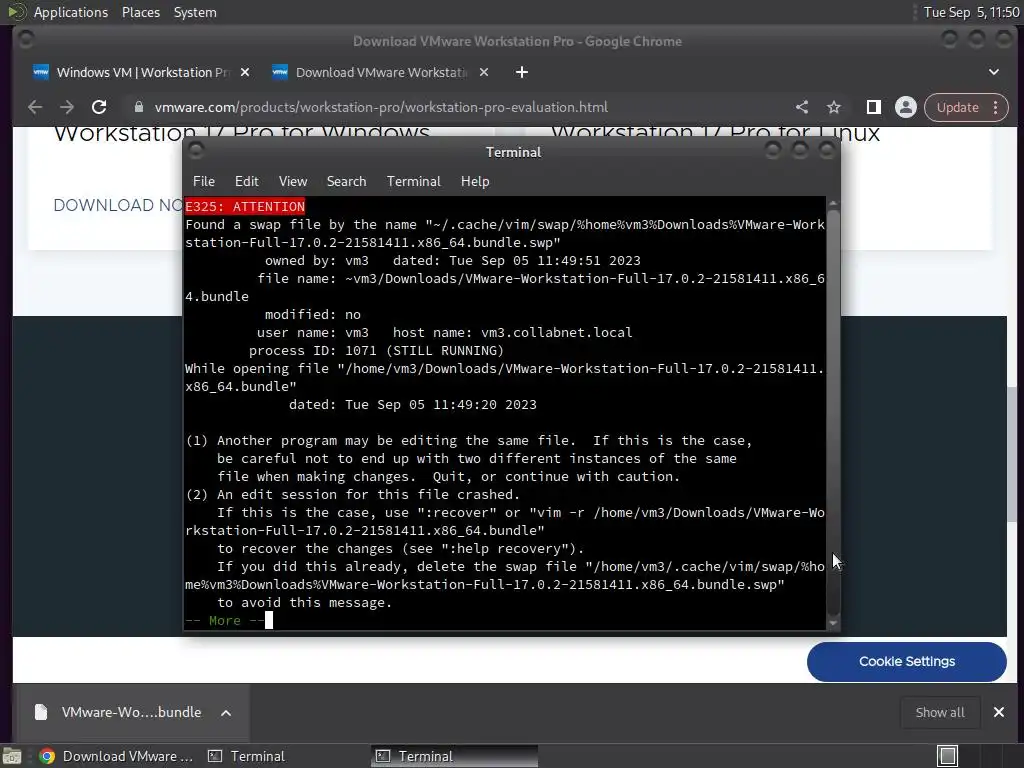
Task: Click Chrome window title bar menu icon
Action: point(26,40)
